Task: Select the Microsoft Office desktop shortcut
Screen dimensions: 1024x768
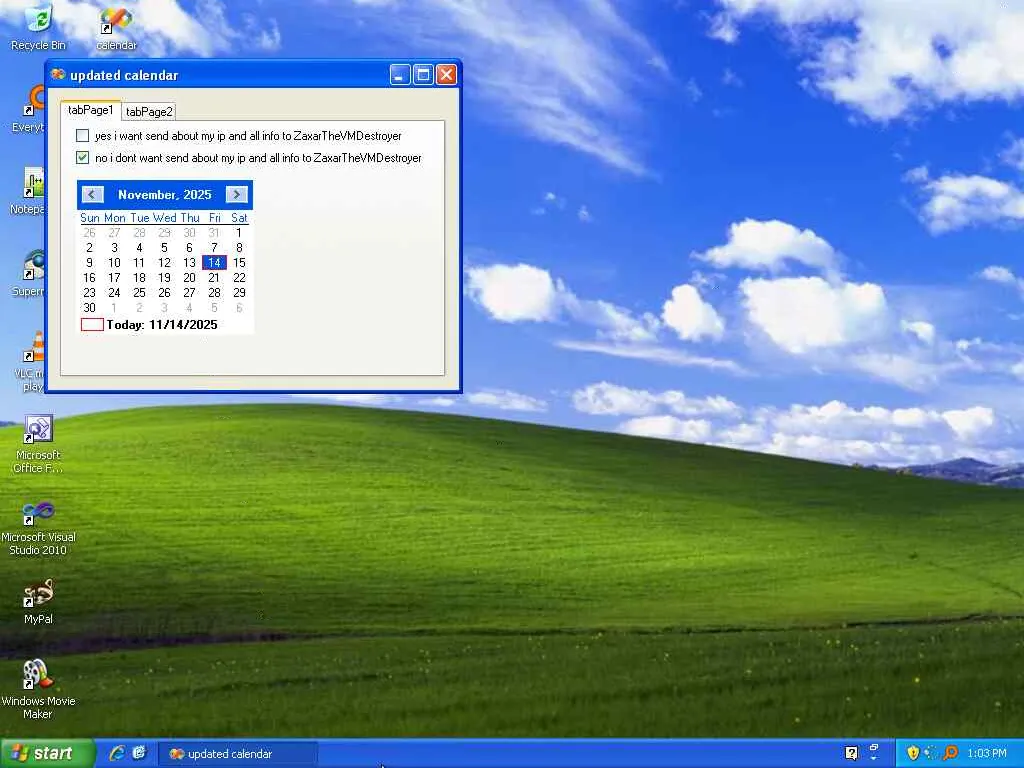Action: (38, 444)
